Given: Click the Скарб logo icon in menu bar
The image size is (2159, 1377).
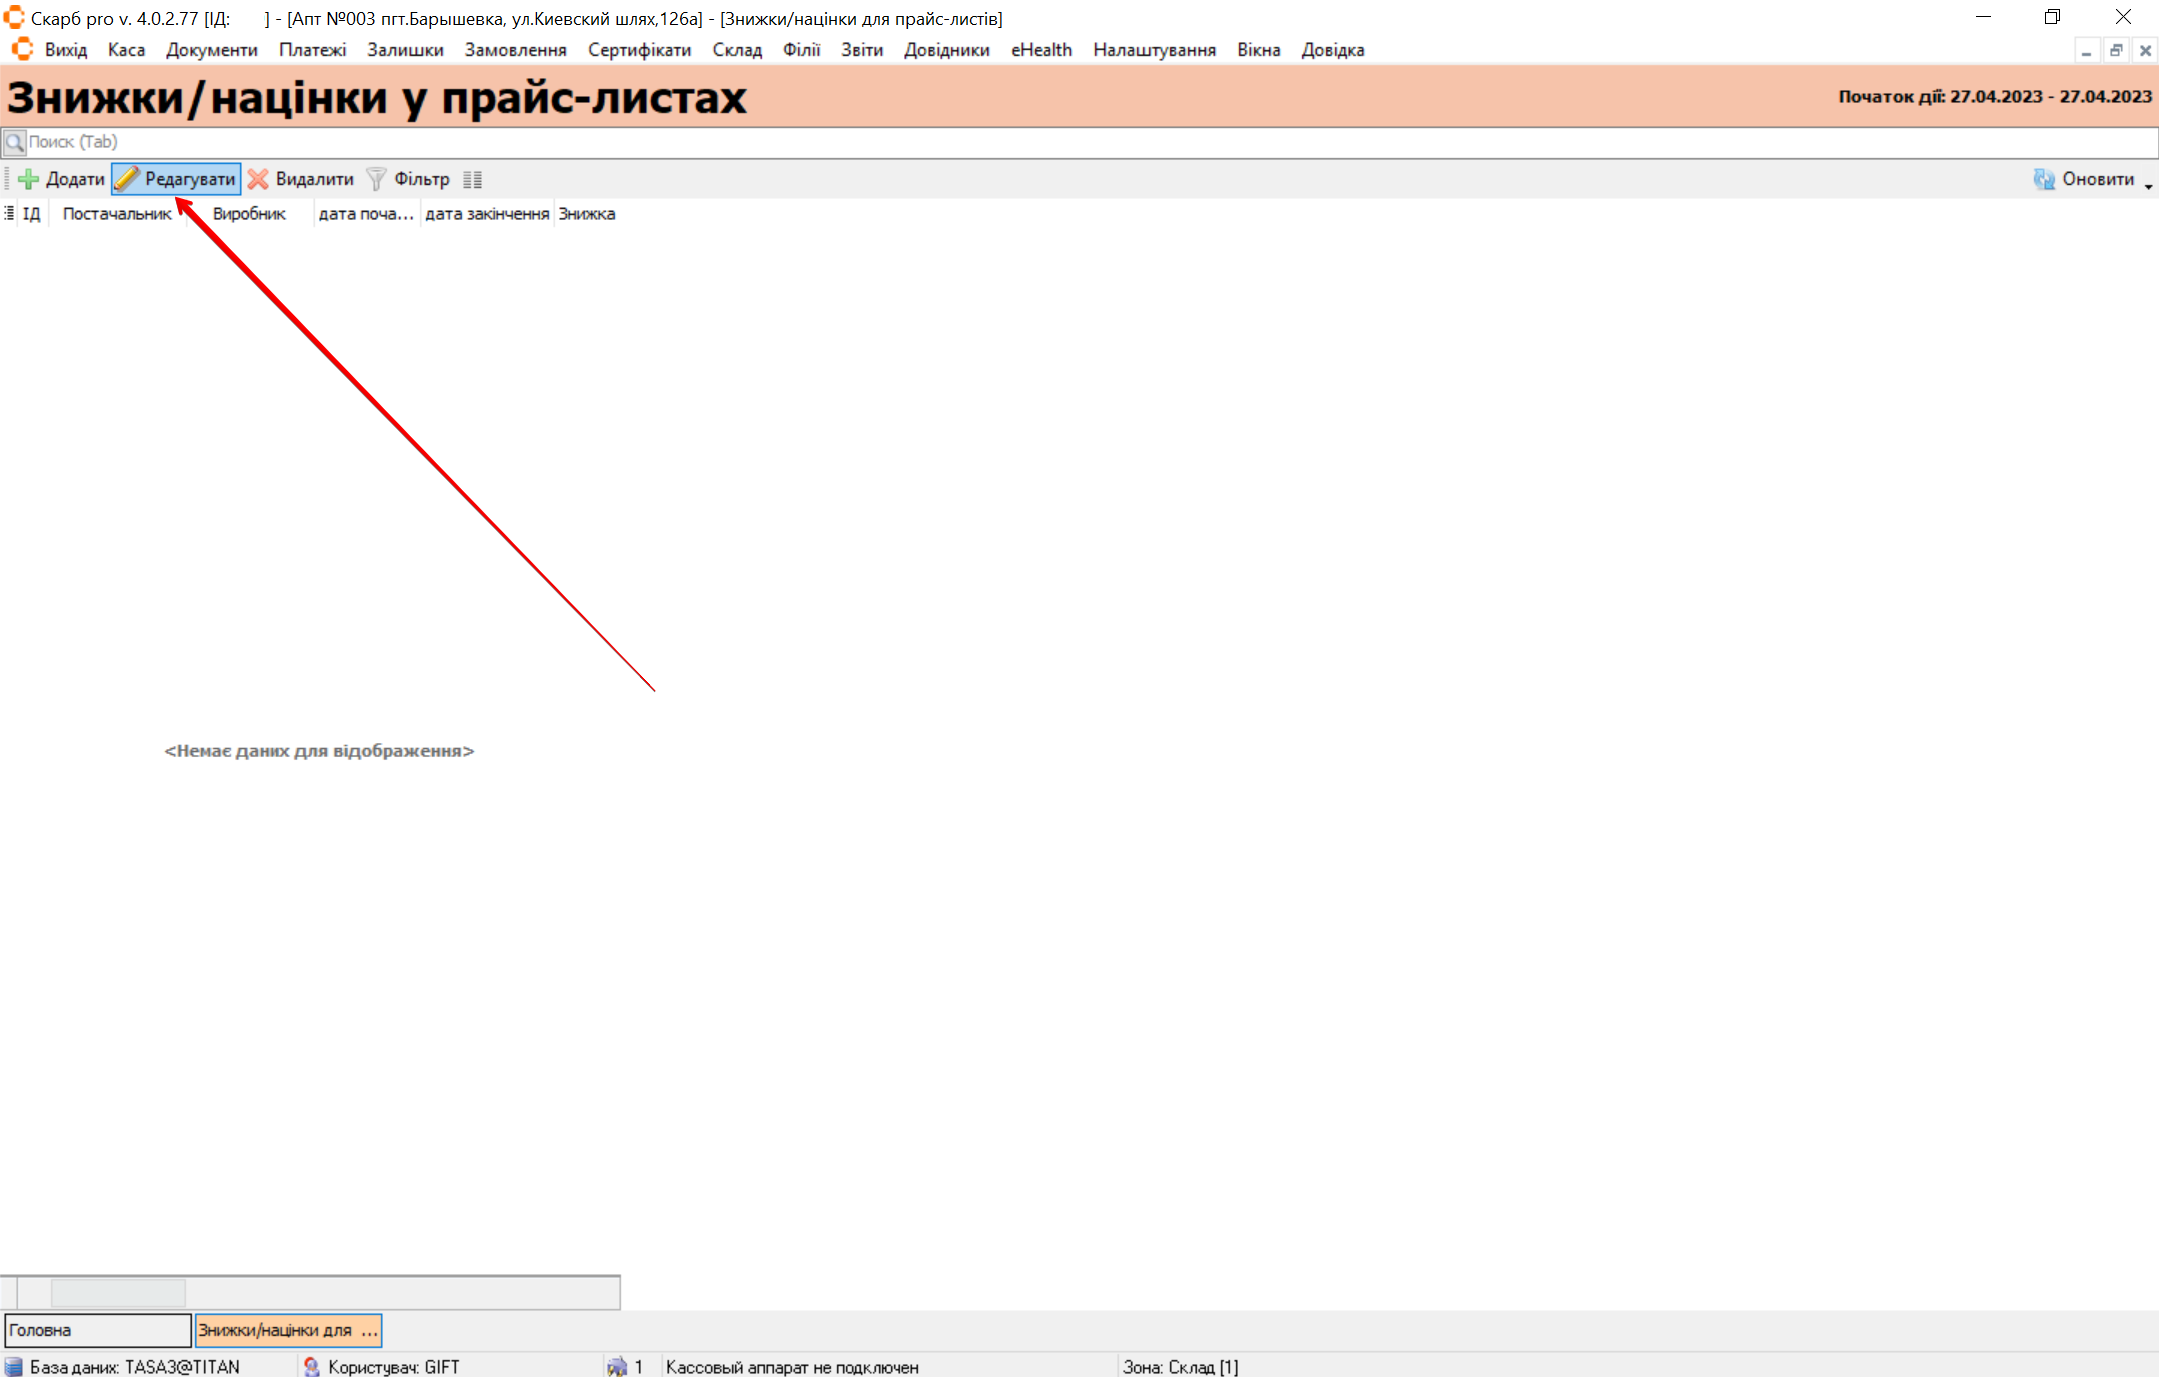Looking at the screenshot, I should click(x=22, y=49).
